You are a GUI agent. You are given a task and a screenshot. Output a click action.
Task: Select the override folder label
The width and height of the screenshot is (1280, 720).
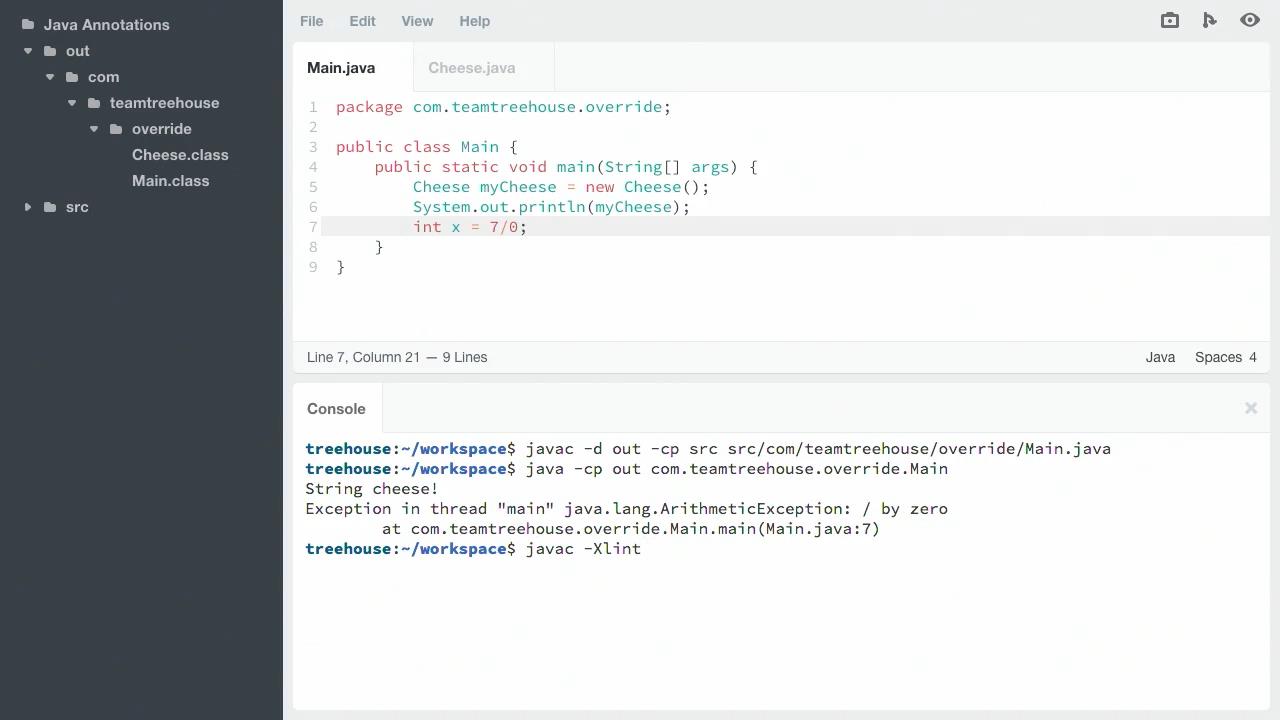161,129
